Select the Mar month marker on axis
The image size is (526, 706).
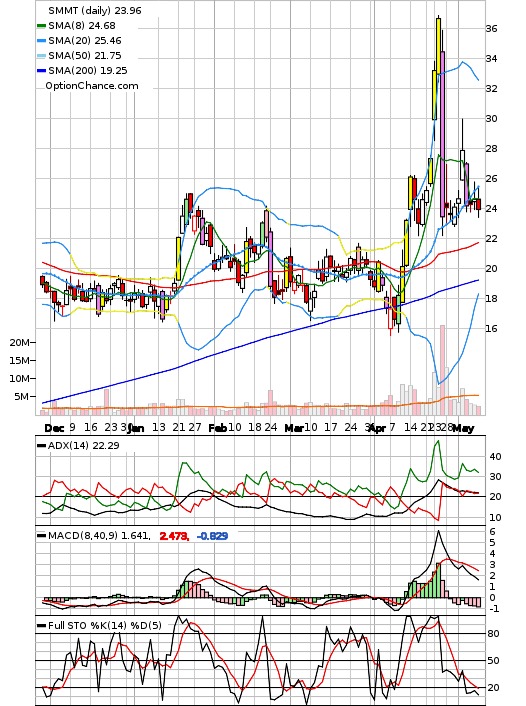coord(294,428)
